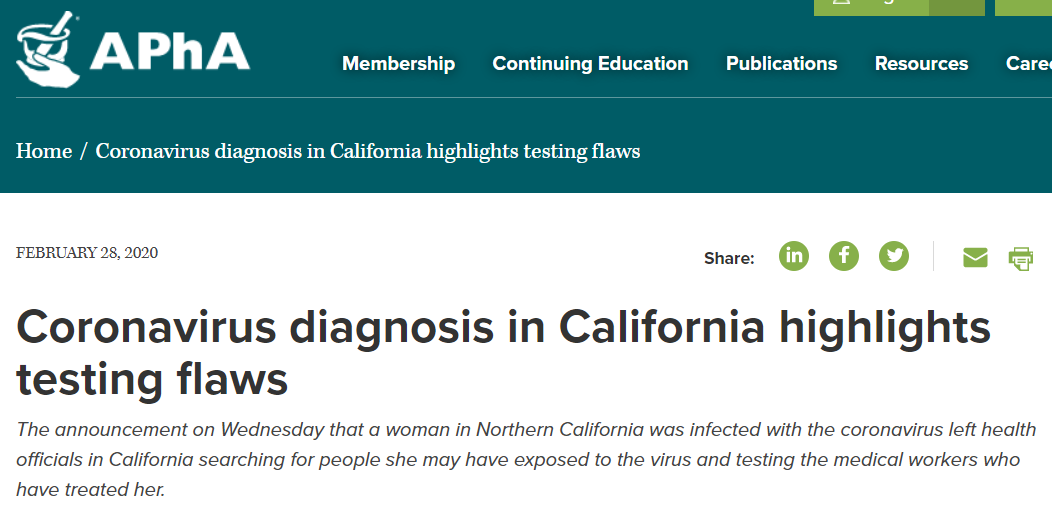
Task: Open the Publications menu
Action: point(781,64)
